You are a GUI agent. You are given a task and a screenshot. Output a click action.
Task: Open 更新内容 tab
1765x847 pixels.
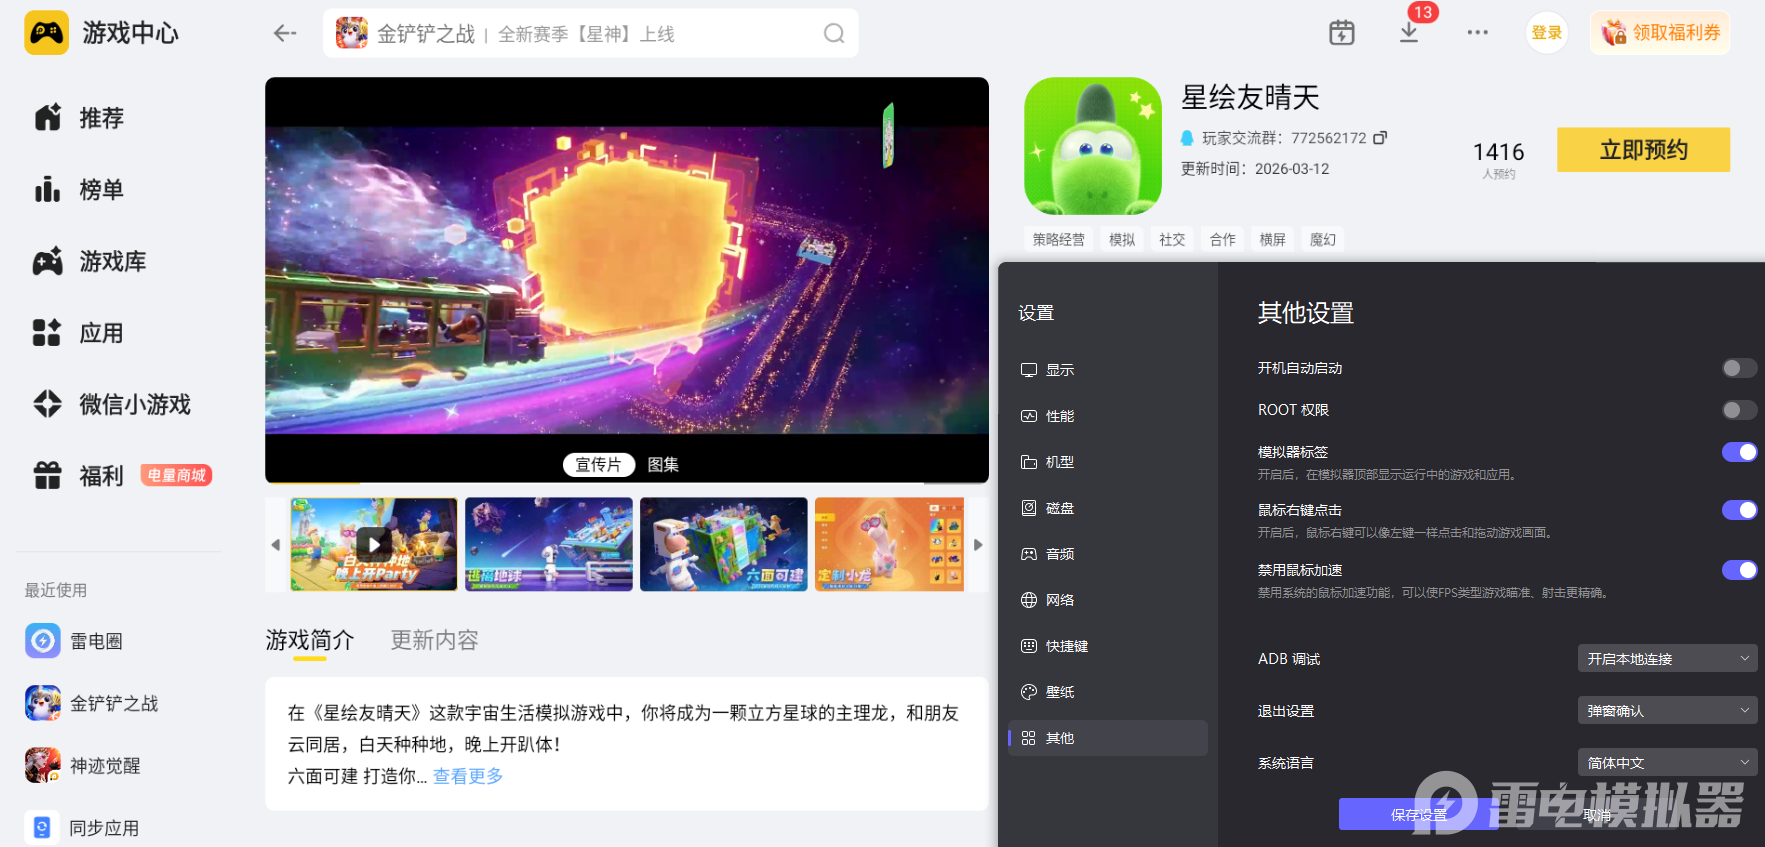(x=434, y=640)
